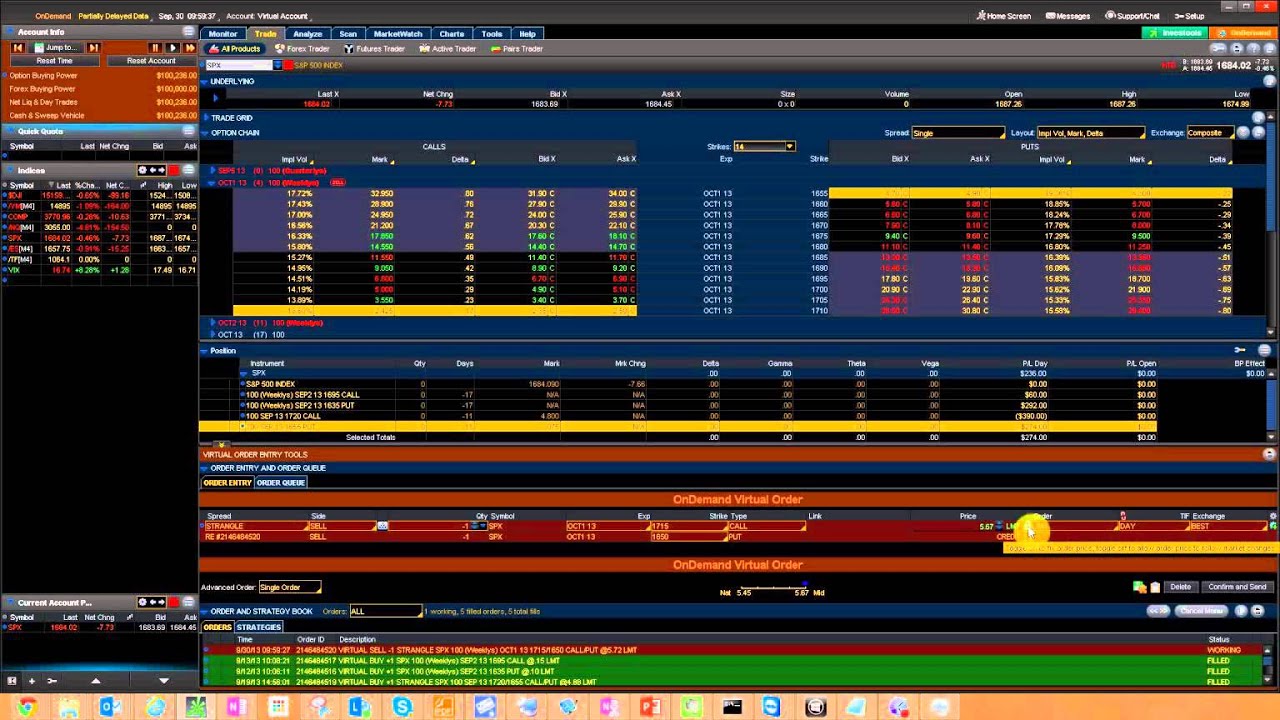The width and height of the screenshot is (1280, 720).
Task: Open the print icon in toolbar
Action: [1237, 48]
